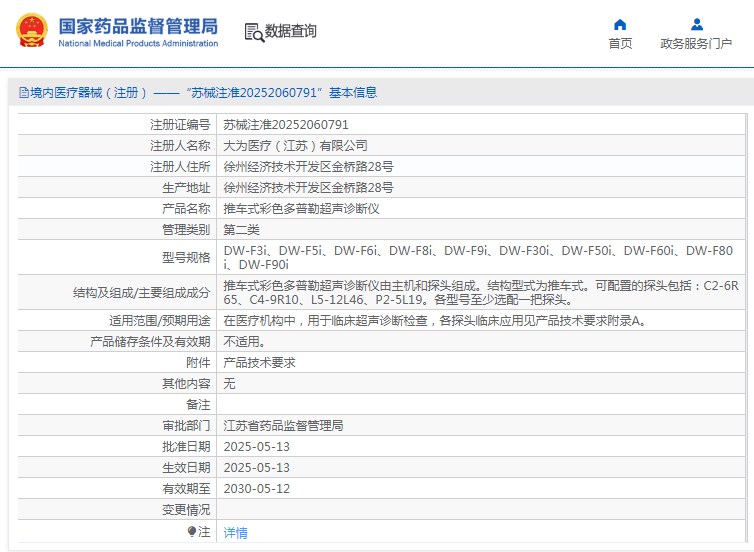Click the 政务服务门户 person icon
Image resolution: width=754 pixels, height=552 pixels.
[x=696, y=24]
